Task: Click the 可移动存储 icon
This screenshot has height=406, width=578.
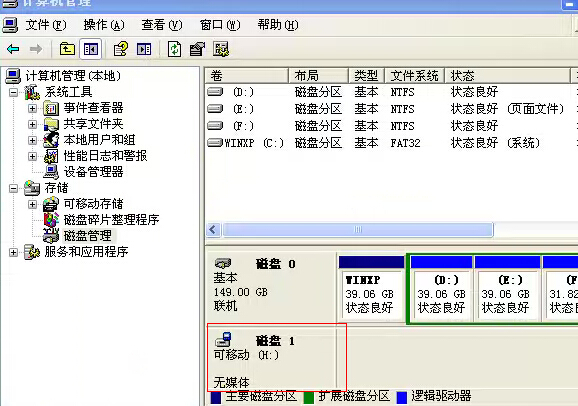Action: 51,204
